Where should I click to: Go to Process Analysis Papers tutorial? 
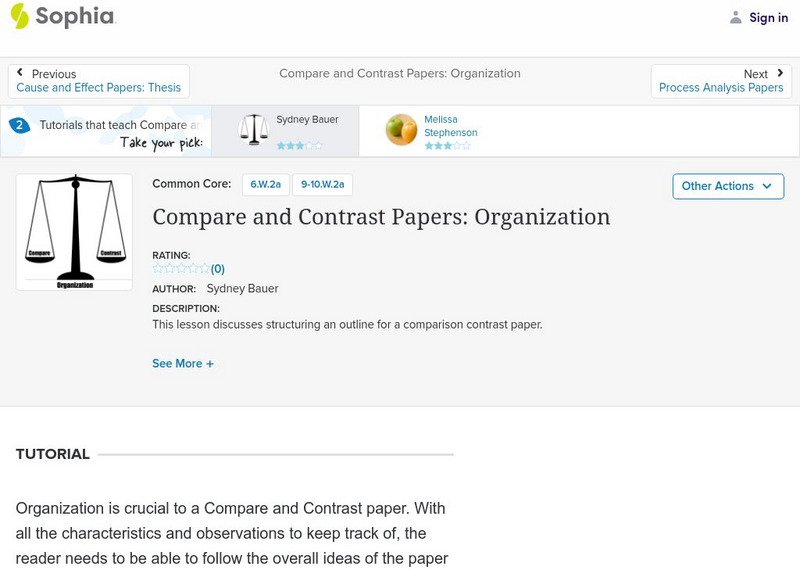tap(721, 88)
